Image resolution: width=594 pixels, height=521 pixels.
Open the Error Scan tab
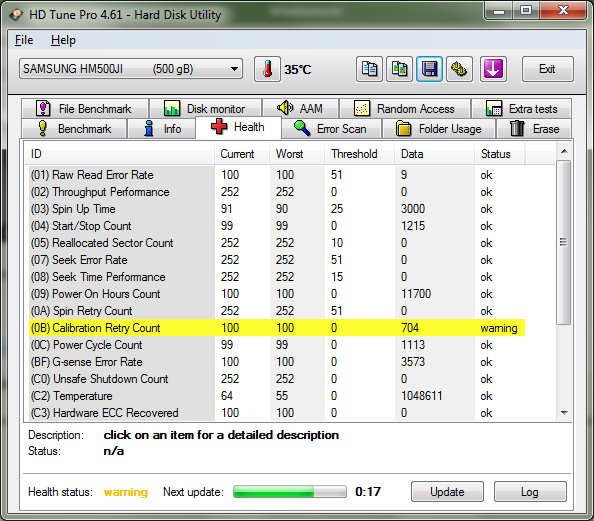point(331,129)
